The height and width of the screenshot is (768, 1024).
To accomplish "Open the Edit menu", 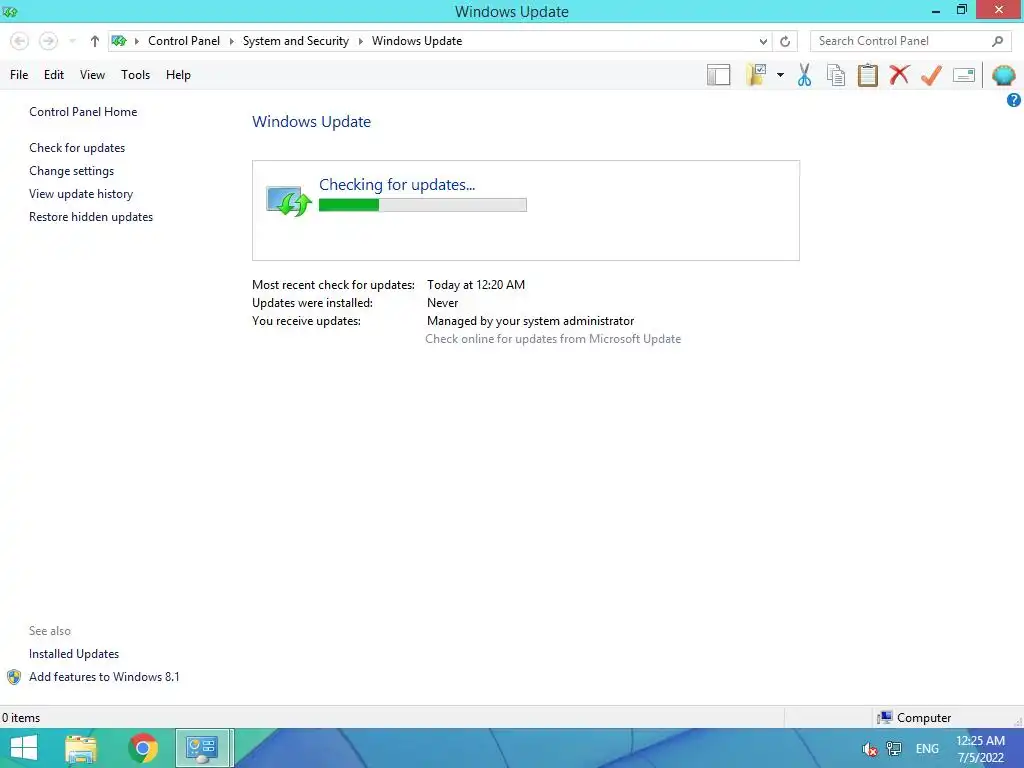I will (x=54, y=74).
